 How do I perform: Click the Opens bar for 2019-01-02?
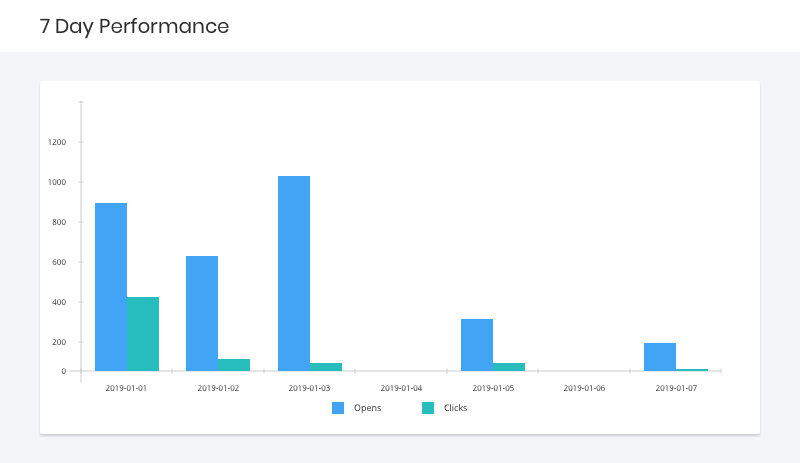[202, 313]
